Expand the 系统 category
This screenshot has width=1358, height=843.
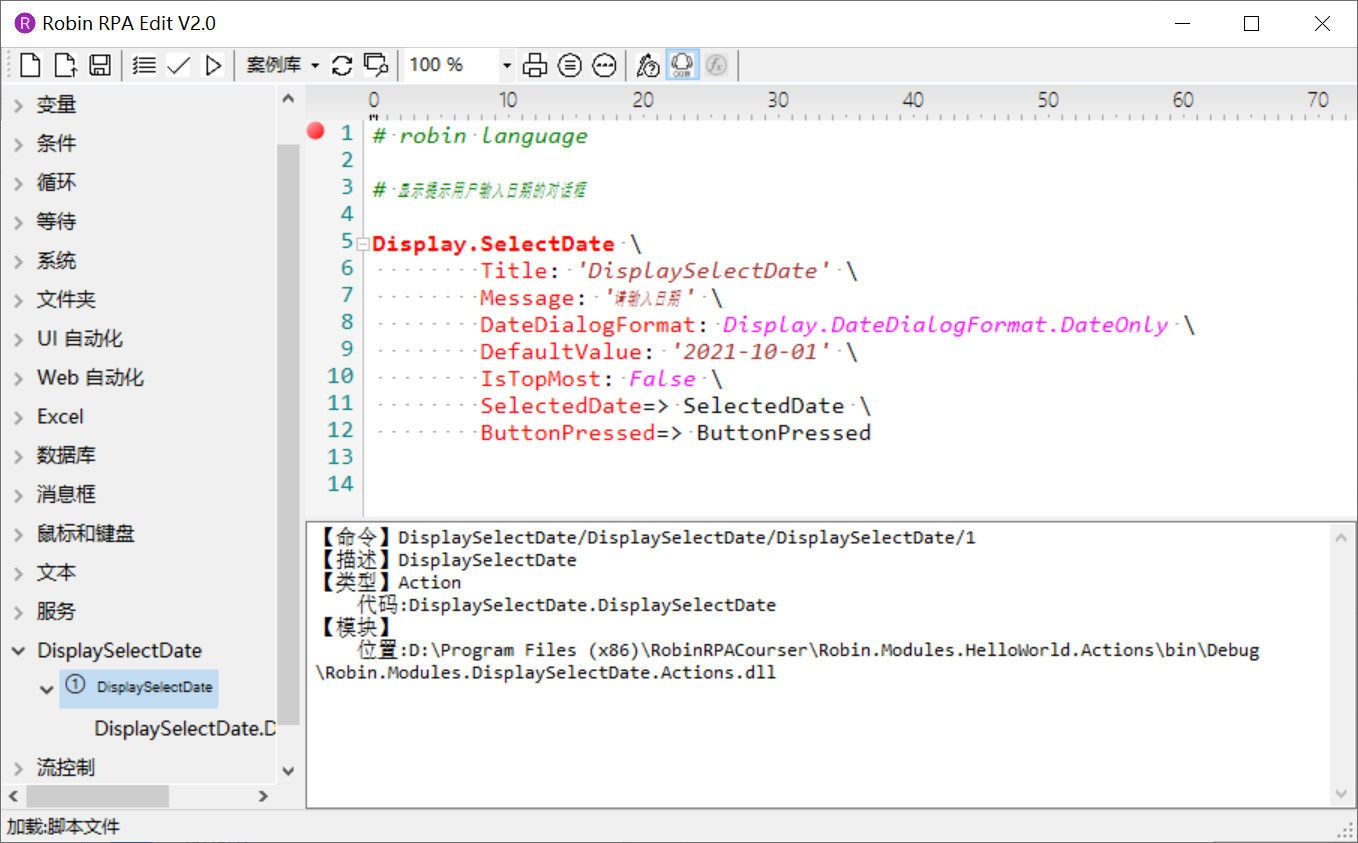pyautogui.click(x=19, y=261)
